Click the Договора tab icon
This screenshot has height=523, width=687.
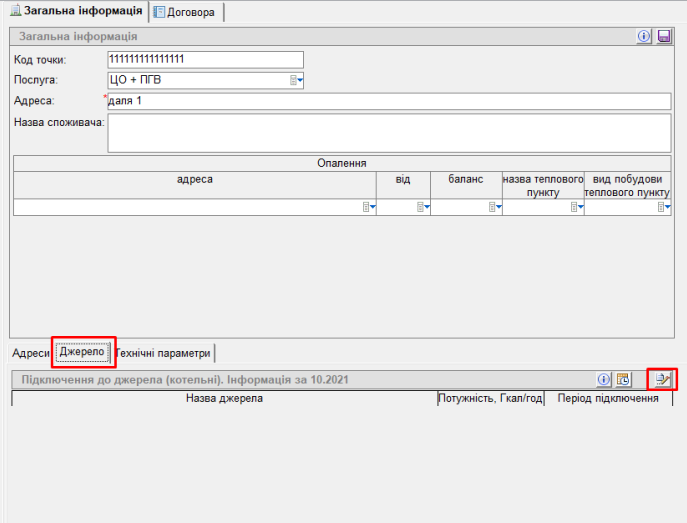point(160,12)
